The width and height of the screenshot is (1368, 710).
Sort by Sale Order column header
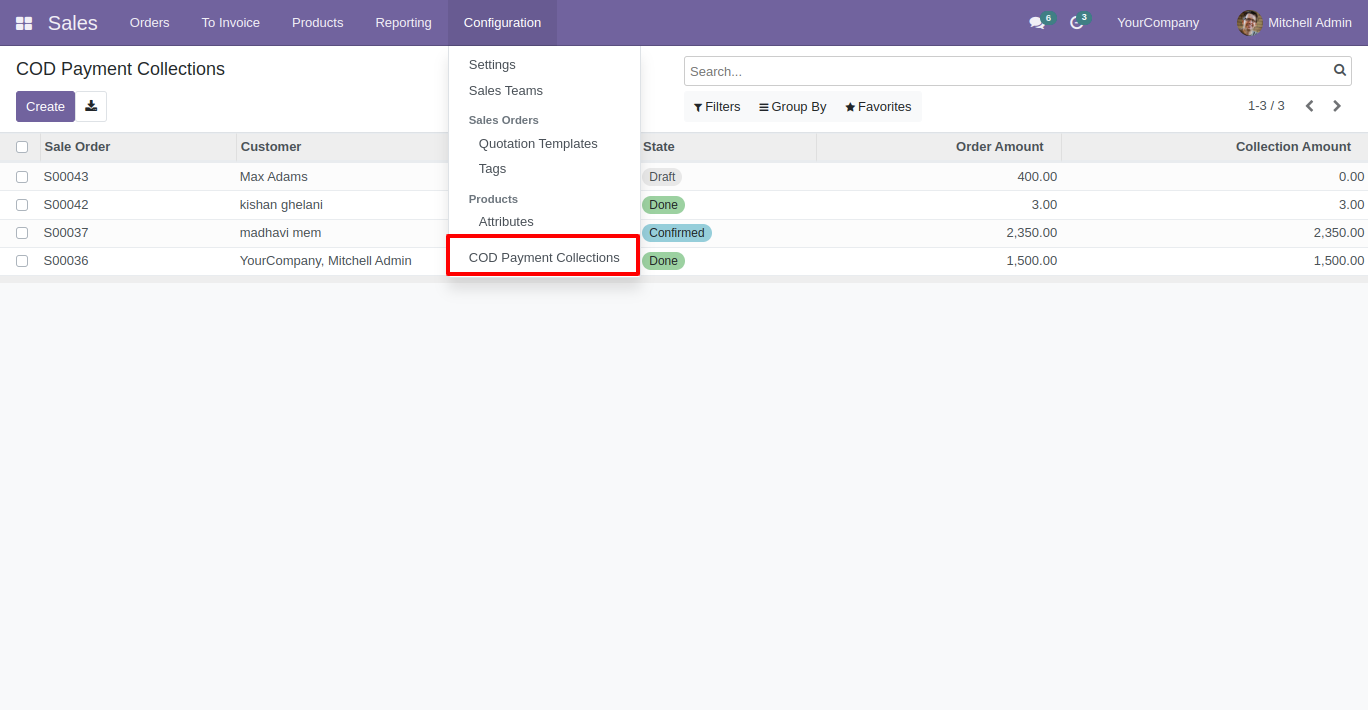coord(138,147)
